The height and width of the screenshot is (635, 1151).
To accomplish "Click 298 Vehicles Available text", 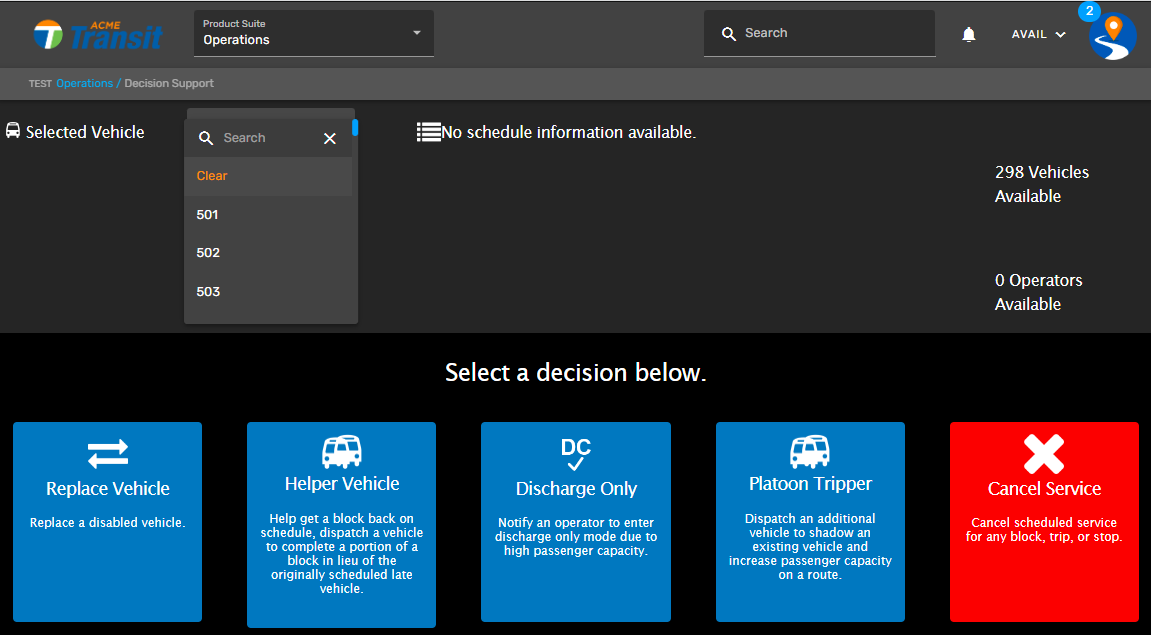I will [1042, 184].
